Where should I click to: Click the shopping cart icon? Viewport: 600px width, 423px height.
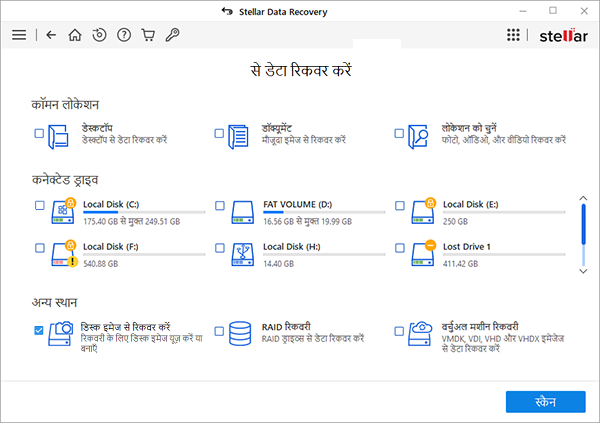click(x=148, y=35)
